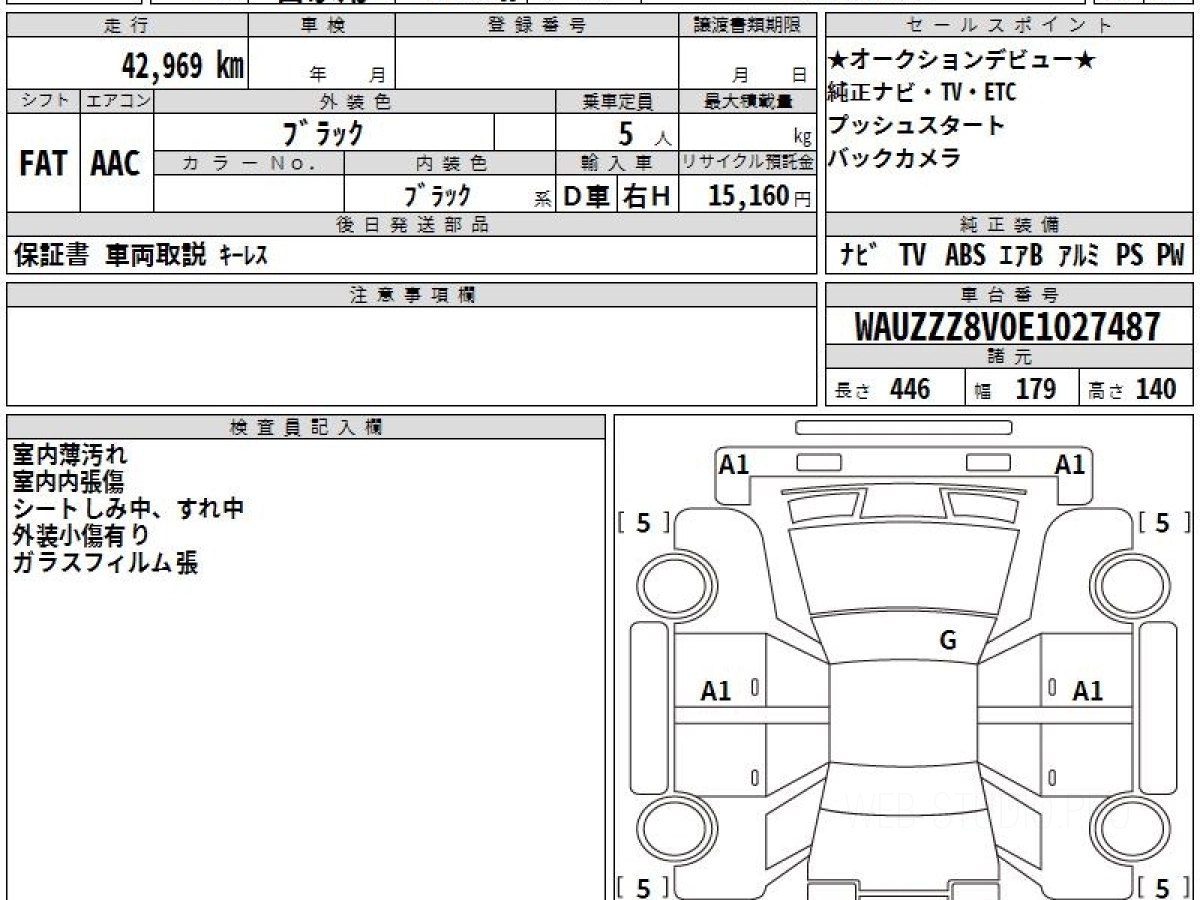
Task: Click the 純正装備 section header
Action: coord(1009,225)
